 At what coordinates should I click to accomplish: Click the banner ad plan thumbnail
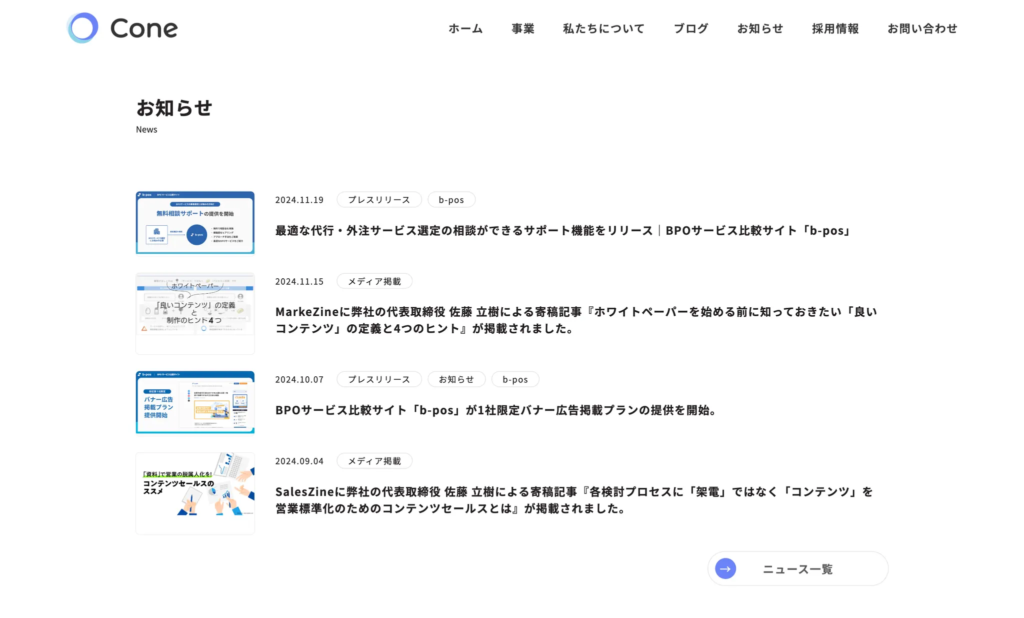point(195,402)
